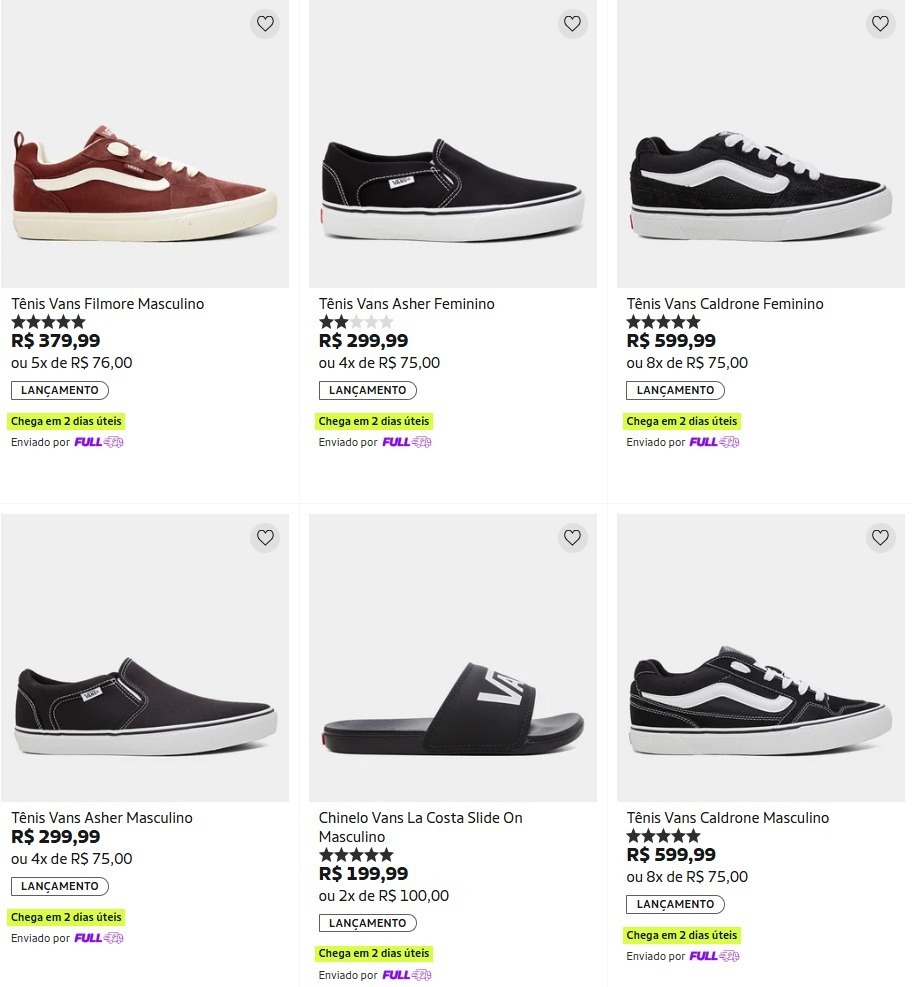This screenshot has height=987, width=912.
Task: Click Tênis Vans Caldrone Feminino product name
Action: 725,304
